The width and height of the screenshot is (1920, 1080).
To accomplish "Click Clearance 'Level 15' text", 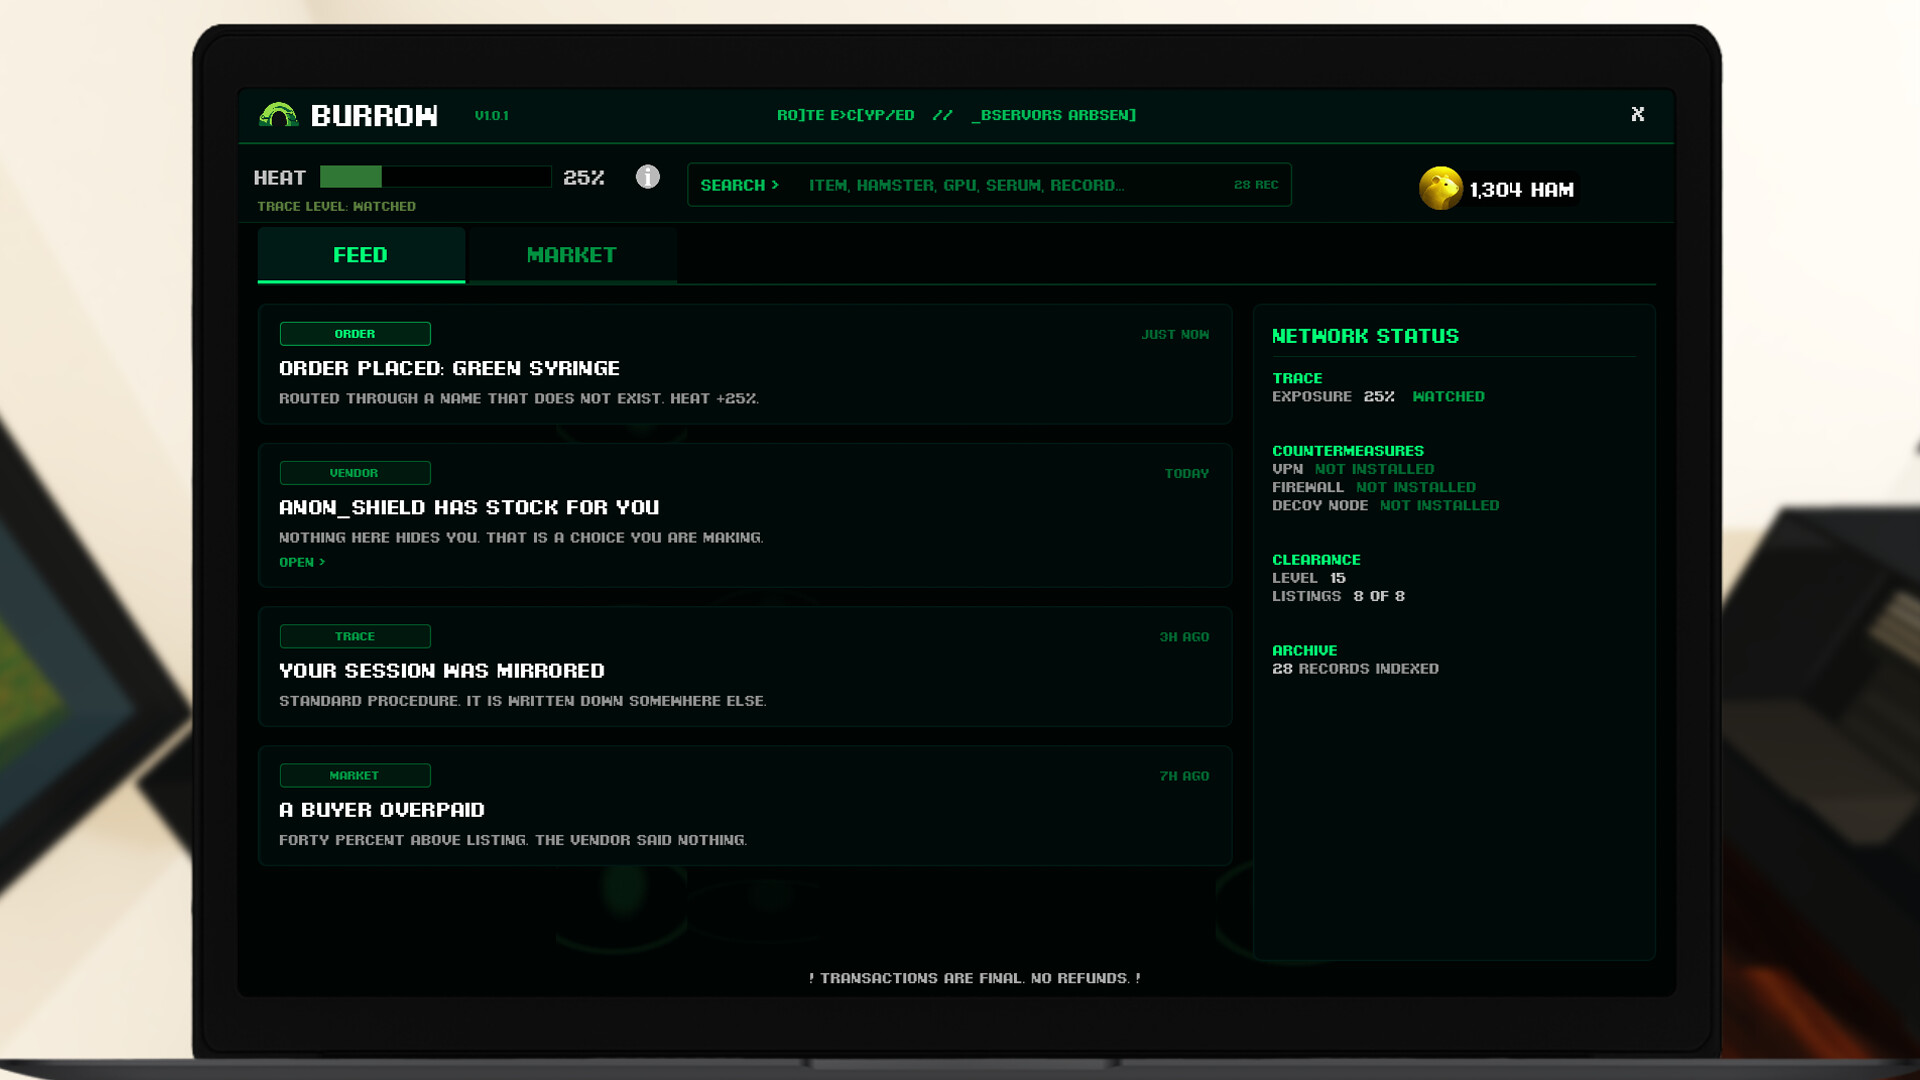I will click(x=1309, y=578).
